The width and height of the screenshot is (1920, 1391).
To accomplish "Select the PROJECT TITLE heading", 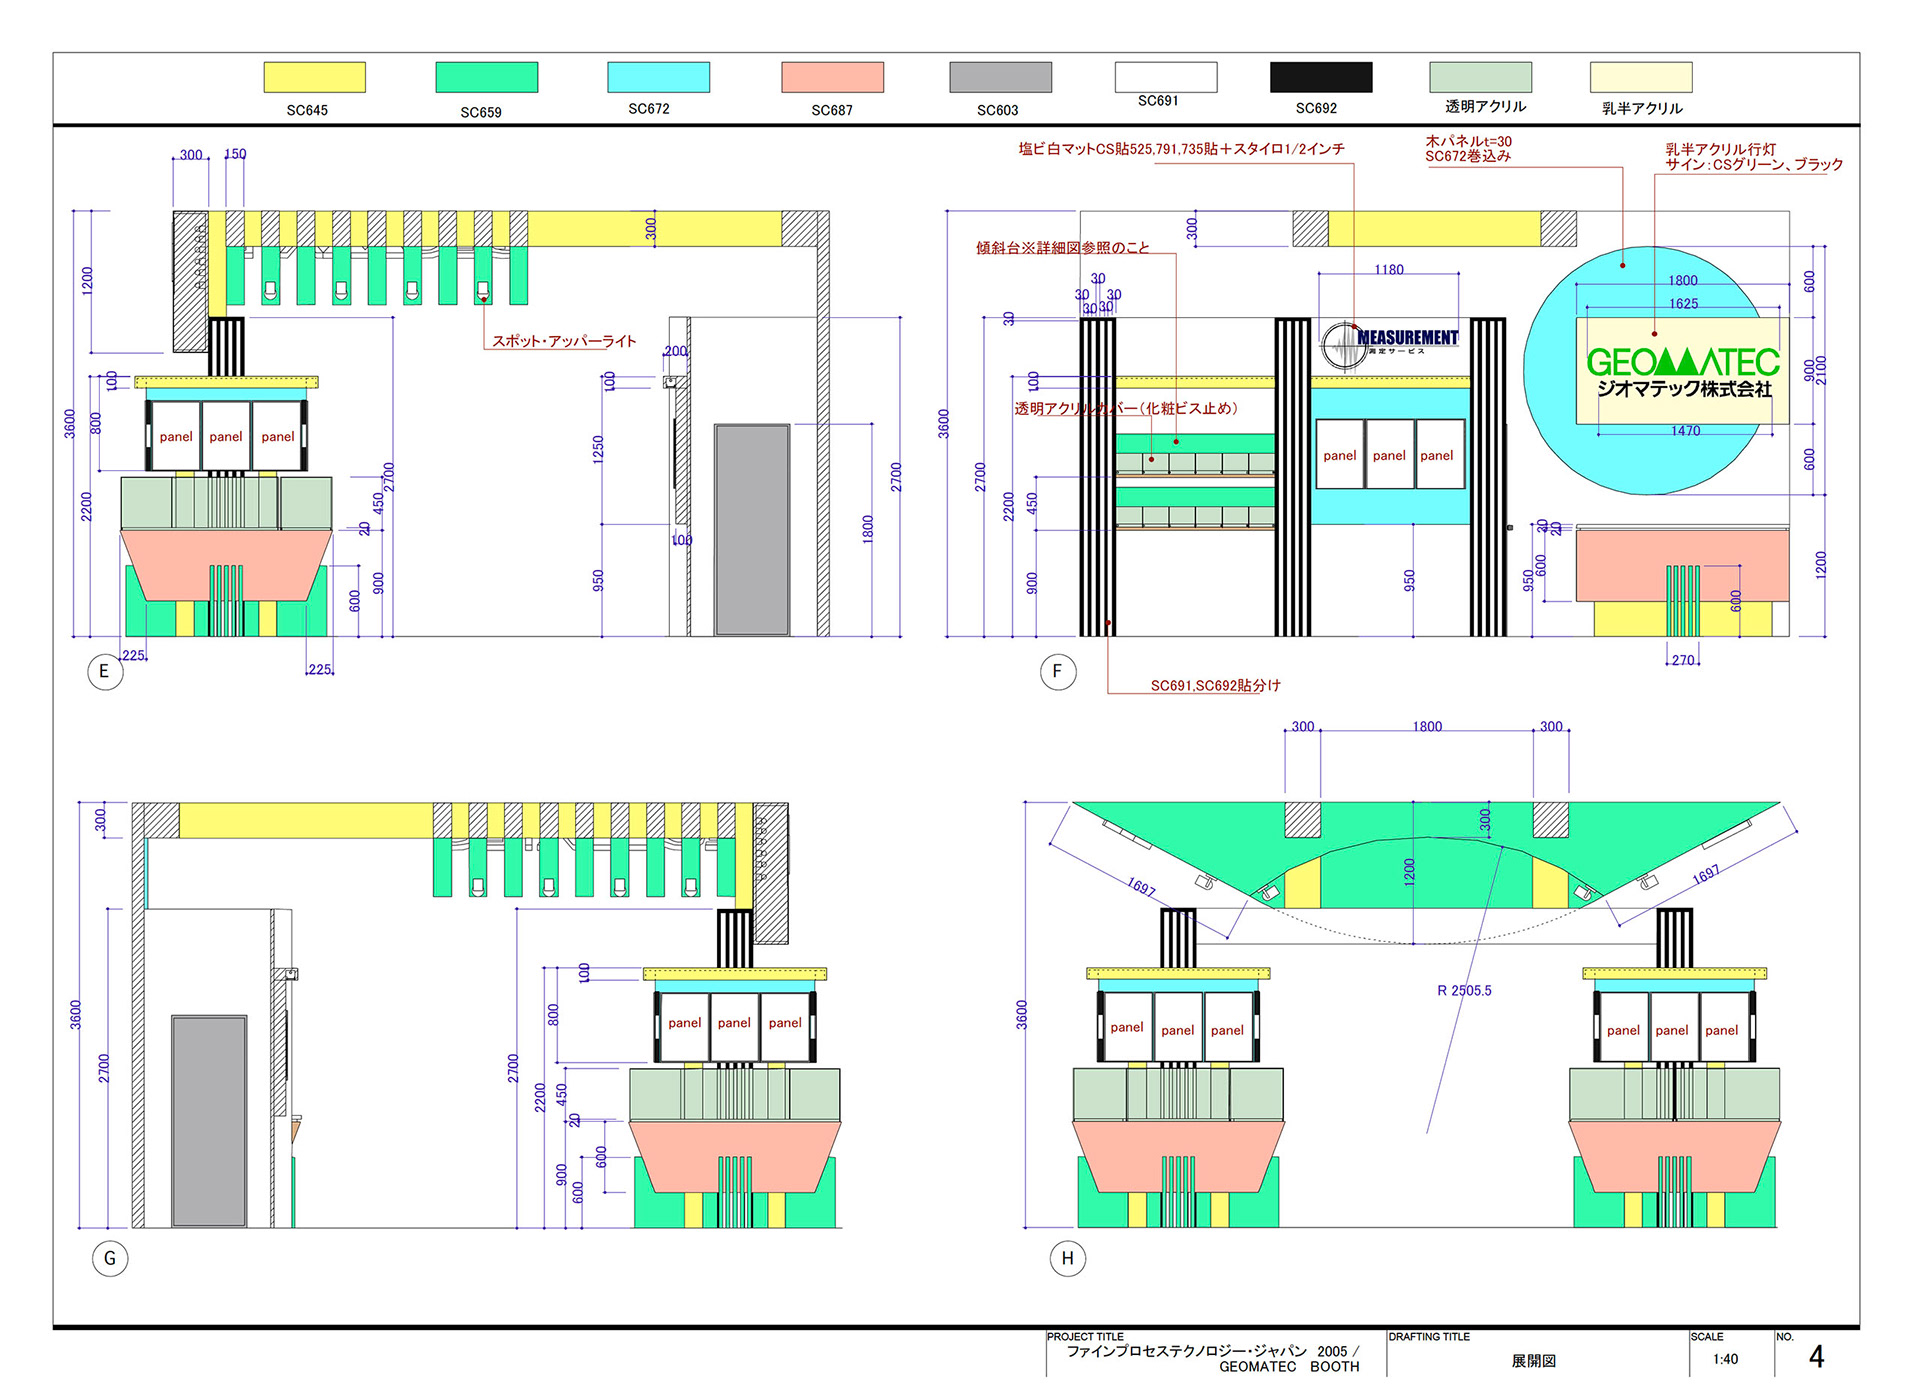I will pyautogui.click(x=1085, y=1337).
